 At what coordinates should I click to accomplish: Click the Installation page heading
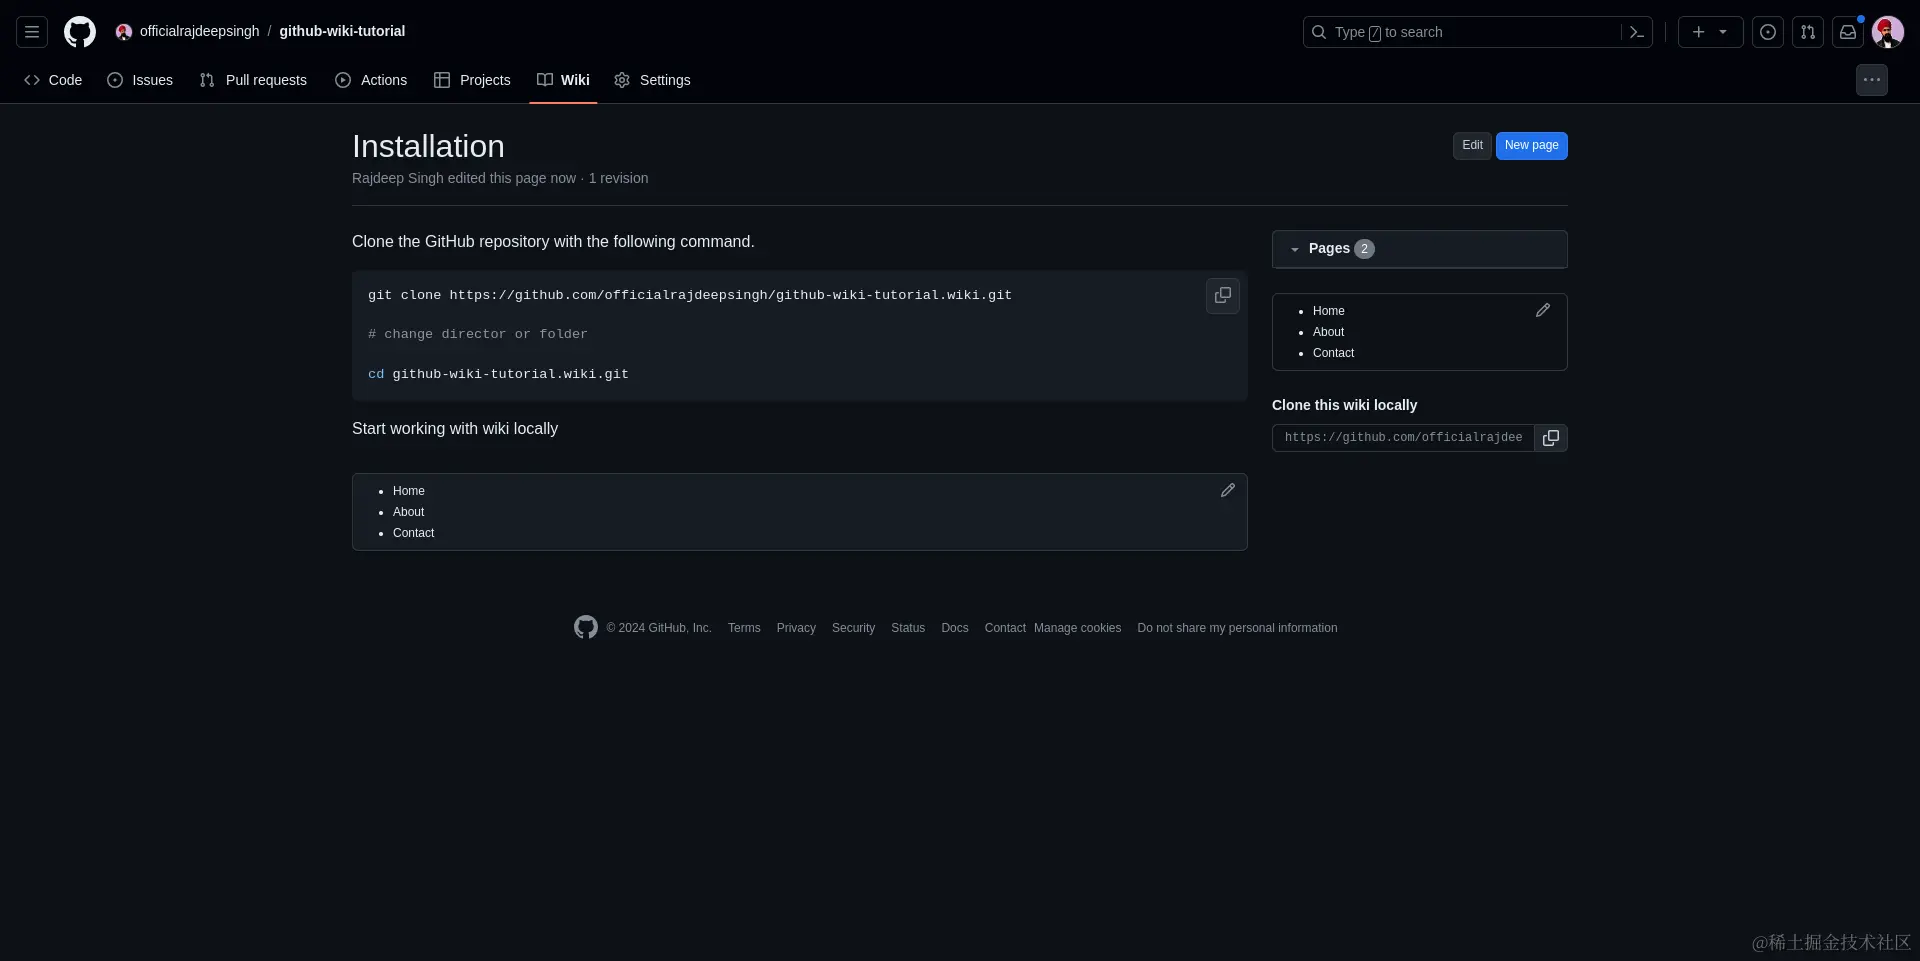[x=428, y=147]
